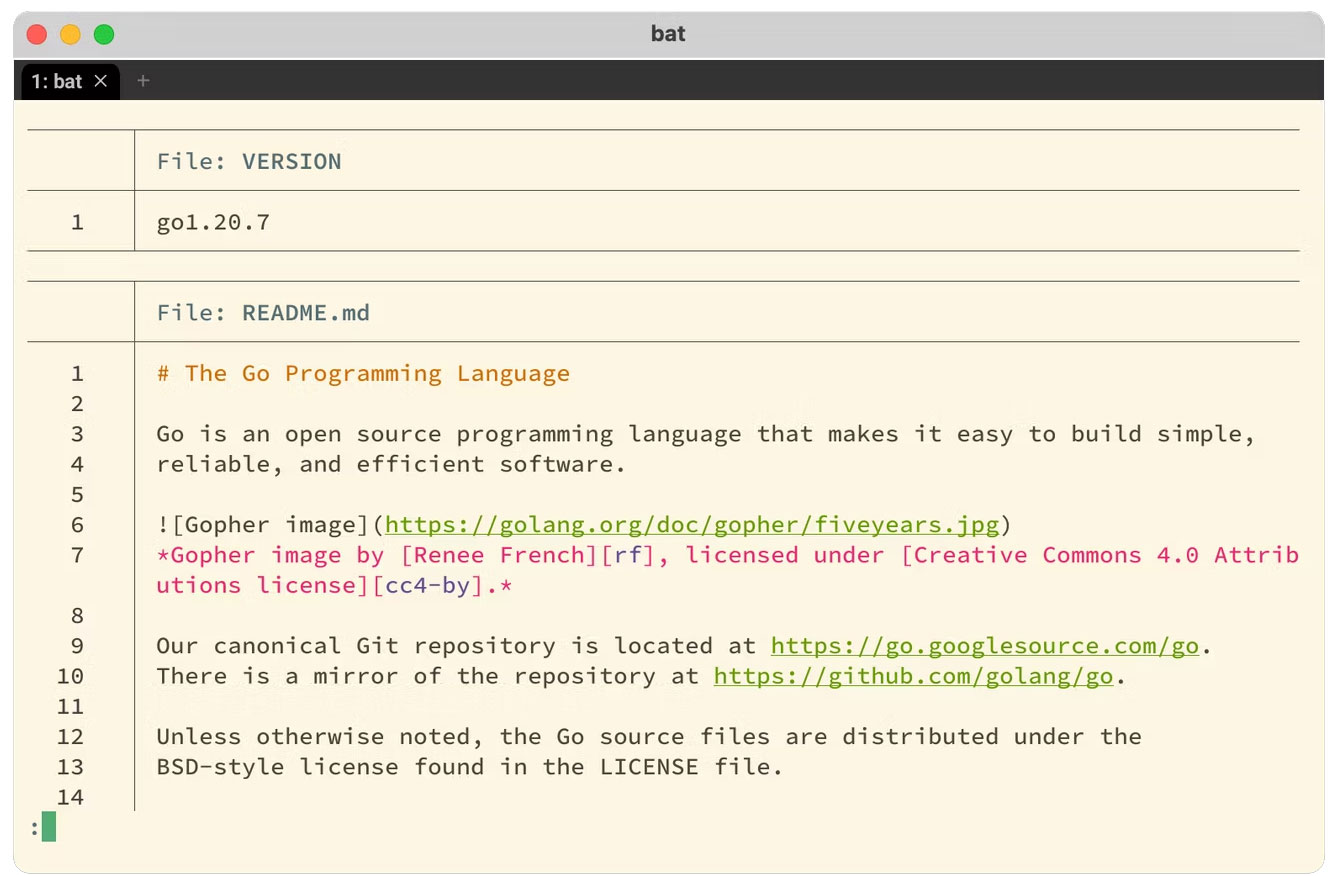
Task: Click 'Our canonical Git repository' text
Action: 356,646
